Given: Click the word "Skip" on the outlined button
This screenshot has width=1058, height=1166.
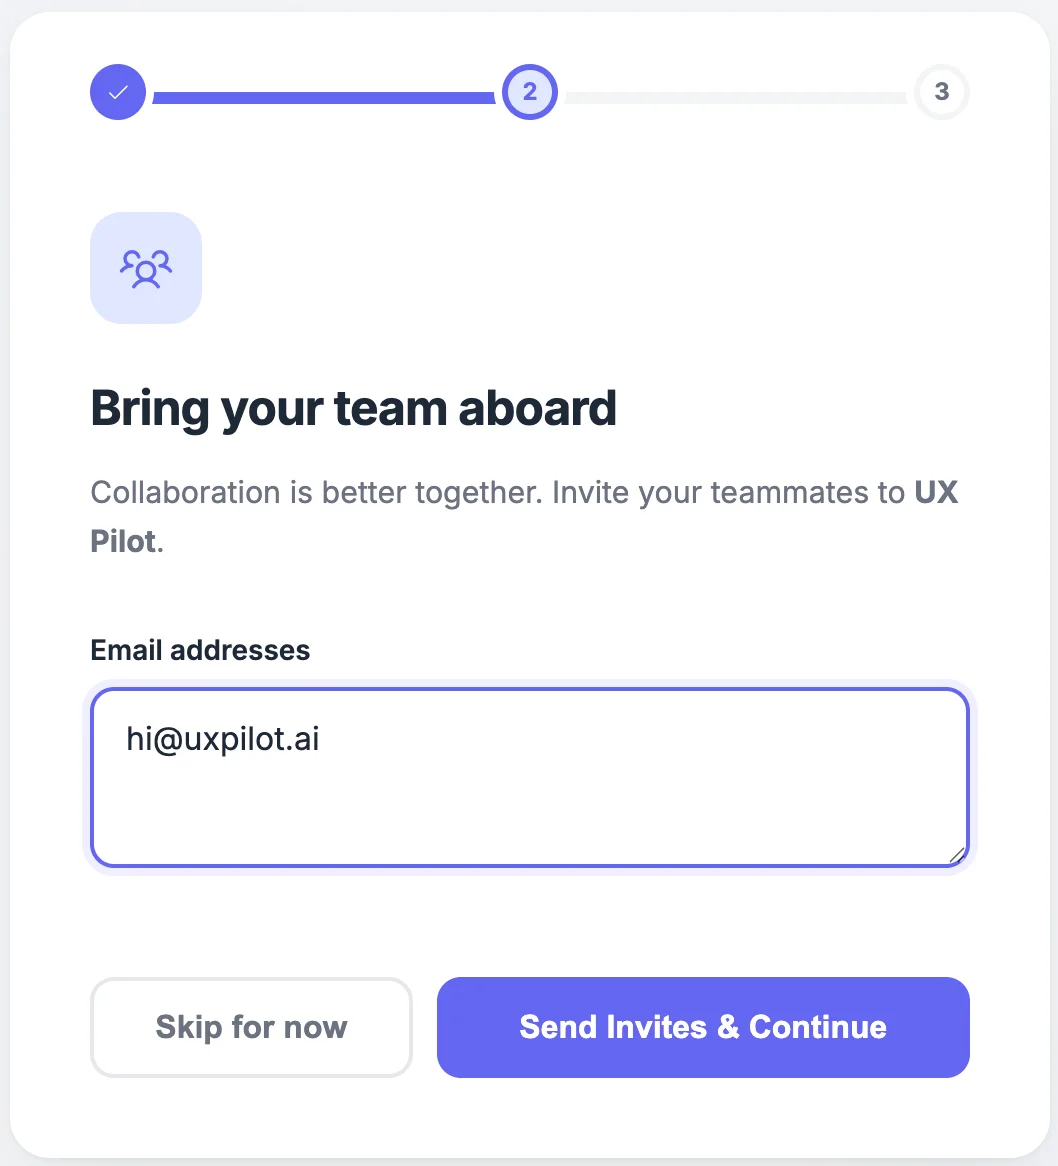Looking at the screenshot, I should pos(189,1027).
